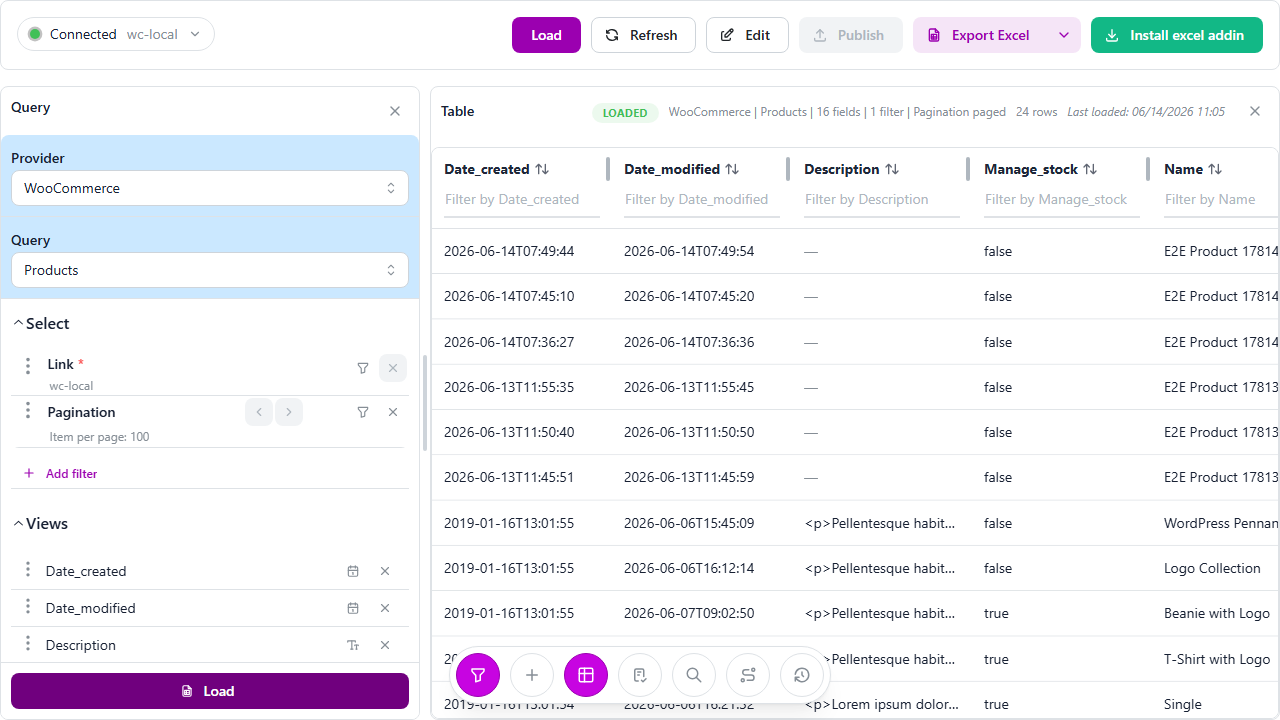Screen dimensions: 1280x720
Task: Open history via the clock icon
Action: click(802, 675)
